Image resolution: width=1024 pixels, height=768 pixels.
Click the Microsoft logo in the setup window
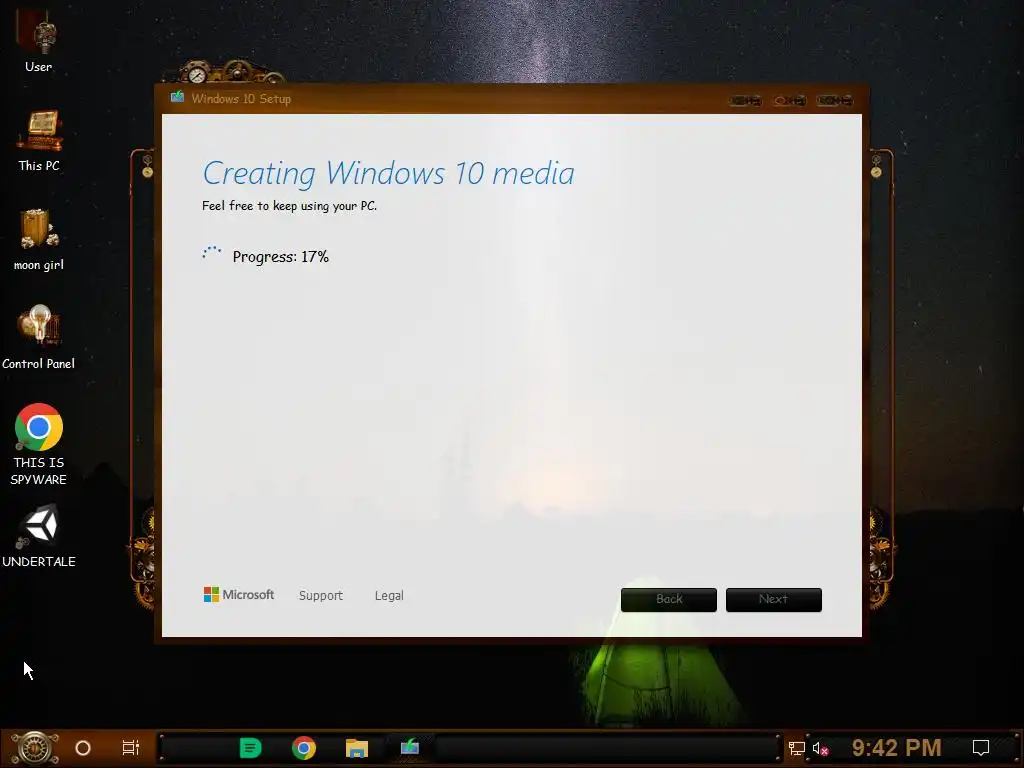click(238, 594)
